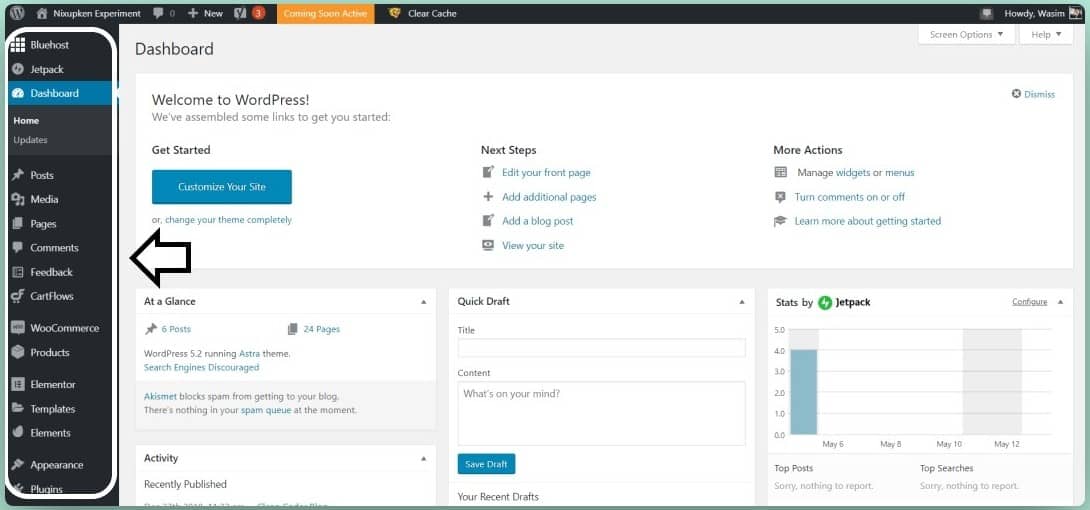Click the menus link in Manage widgets or menus

pyautogui.click(x=900, y=172)
